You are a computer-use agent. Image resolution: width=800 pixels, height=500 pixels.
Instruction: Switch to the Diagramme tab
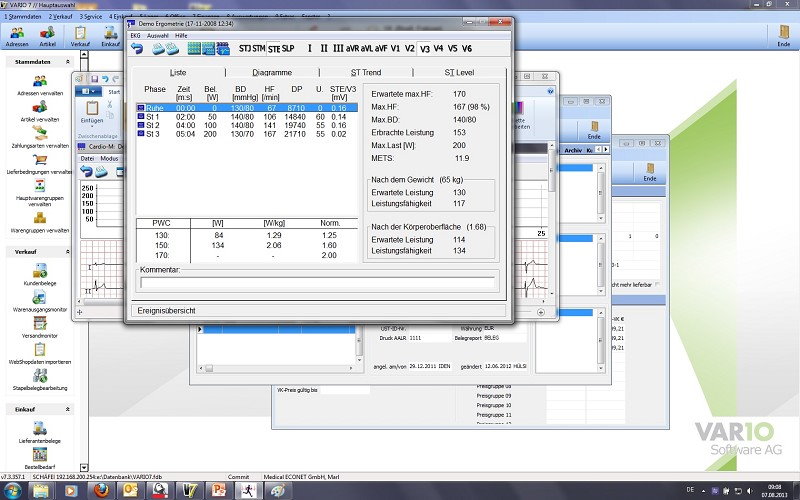[x=272, y=72]
